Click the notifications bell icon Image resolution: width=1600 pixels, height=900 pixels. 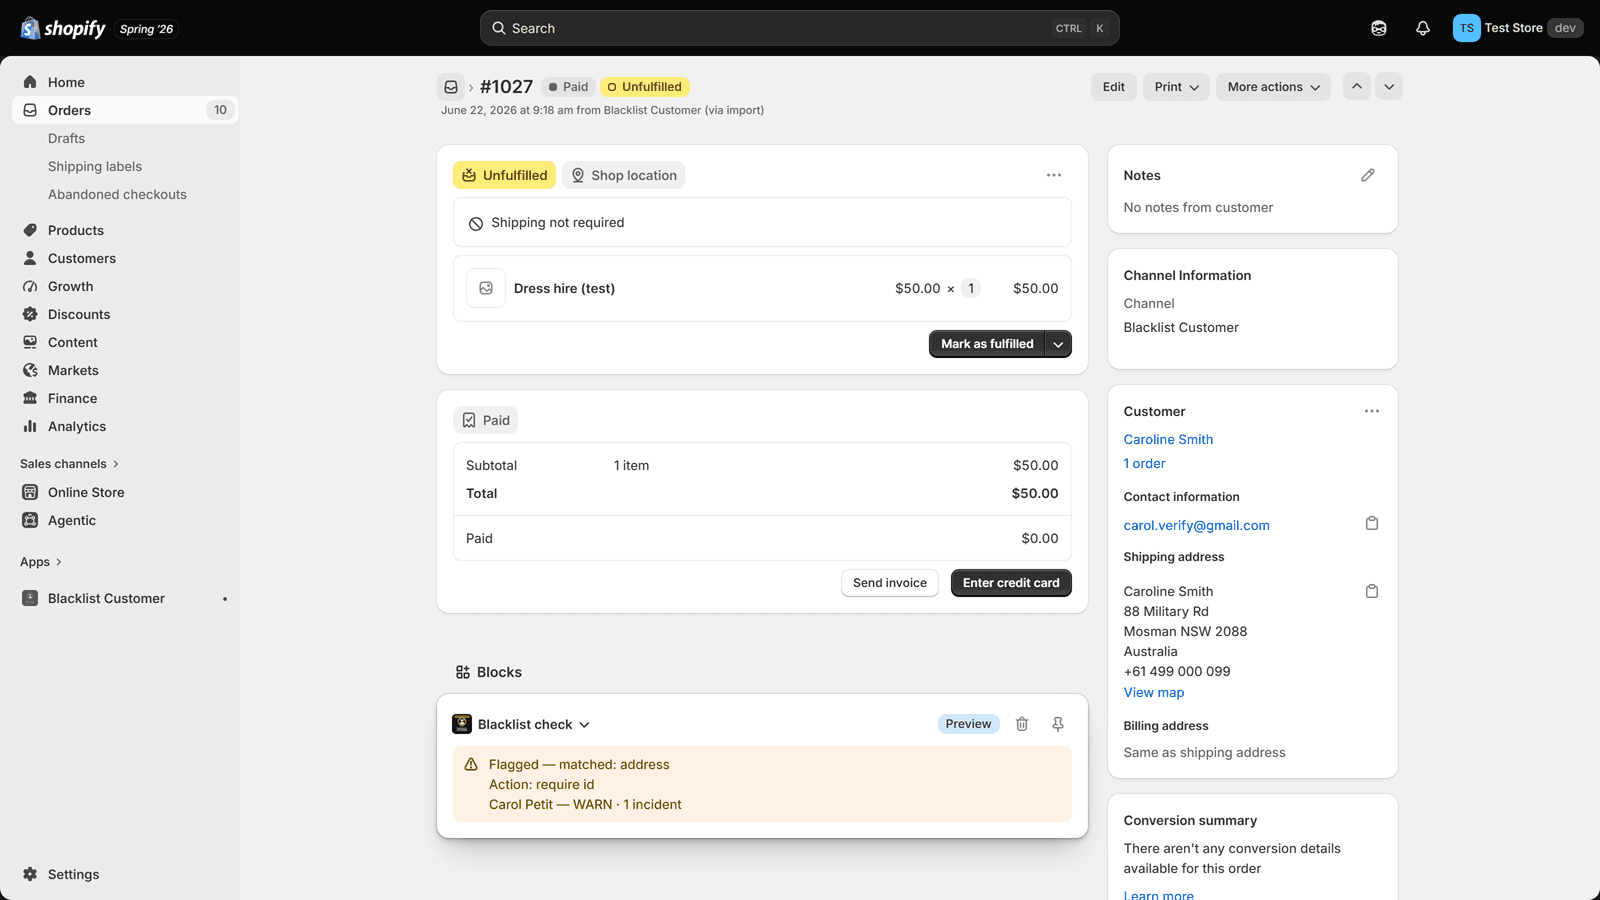pyautogui.click(x=1423, y=28)
